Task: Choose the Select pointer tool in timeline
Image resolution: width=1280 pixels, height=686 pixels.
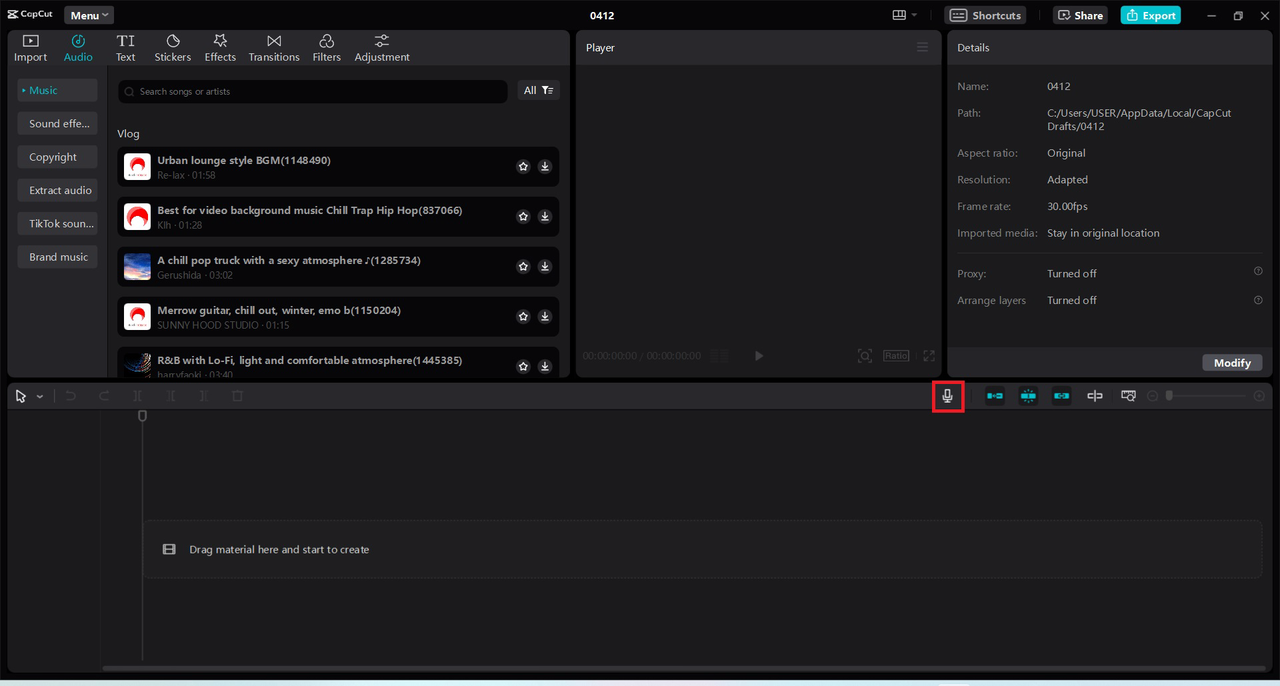Action: [x=21, y=396]
